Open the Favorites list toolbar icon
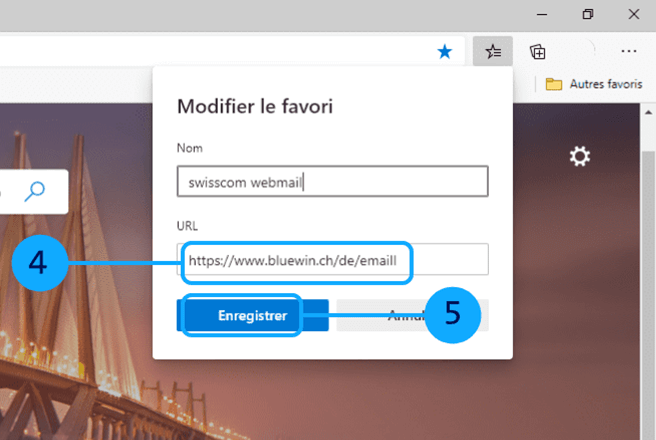 492,51
